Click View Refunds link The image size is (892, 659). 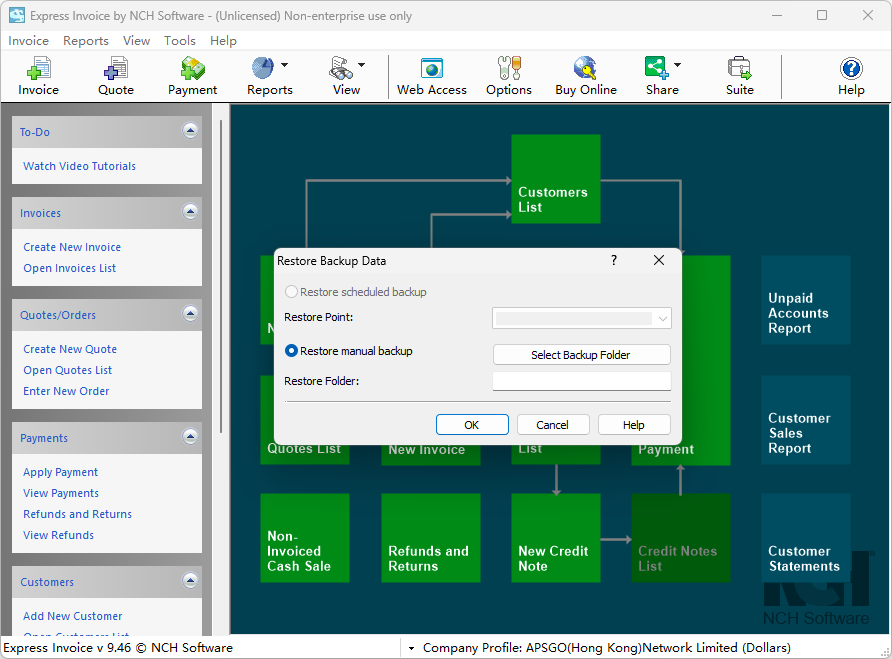[59, 535]
